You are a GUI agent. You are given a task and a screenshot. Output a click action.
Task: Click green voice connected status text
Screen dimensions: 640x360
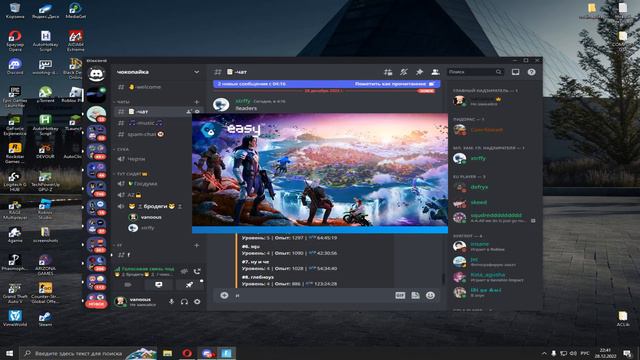click(x=147, y=269)
